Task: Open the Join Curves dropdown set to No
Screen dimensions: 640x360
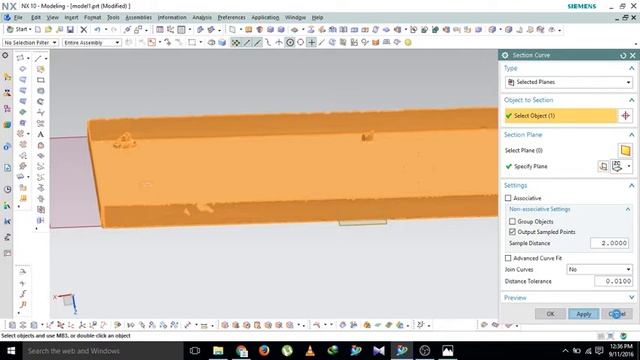Action: (x=599, y=269)
